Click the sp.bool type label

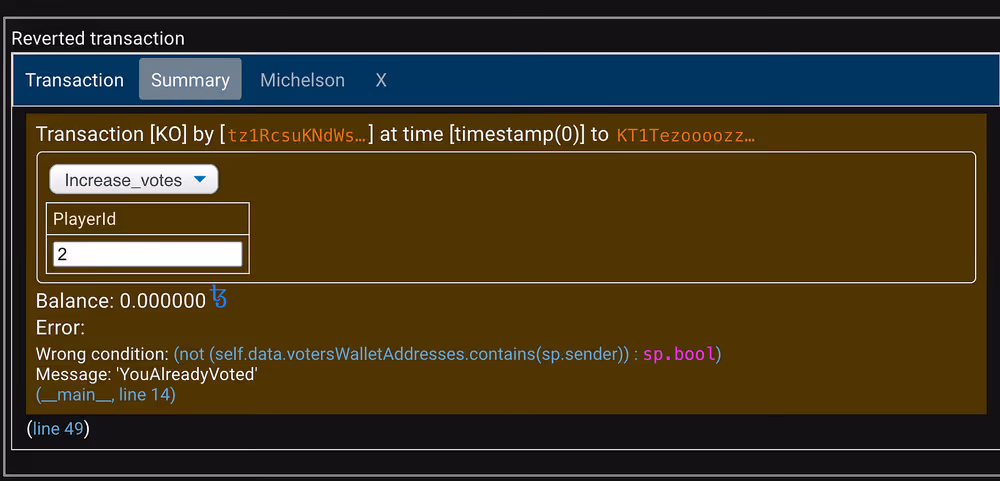tap(681, 354)
